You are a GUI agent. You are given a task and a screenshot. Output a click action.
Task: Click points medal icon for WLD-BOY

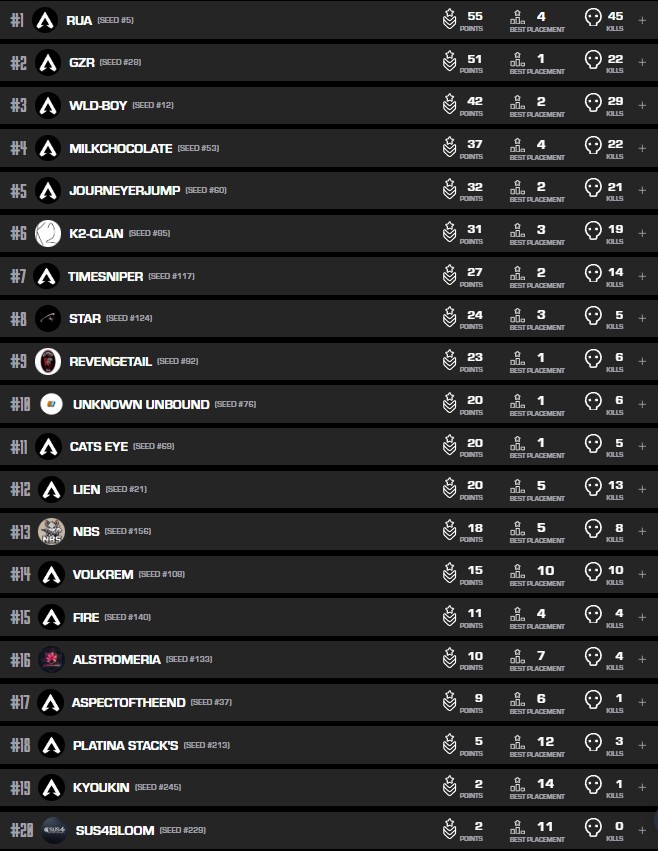450,104
